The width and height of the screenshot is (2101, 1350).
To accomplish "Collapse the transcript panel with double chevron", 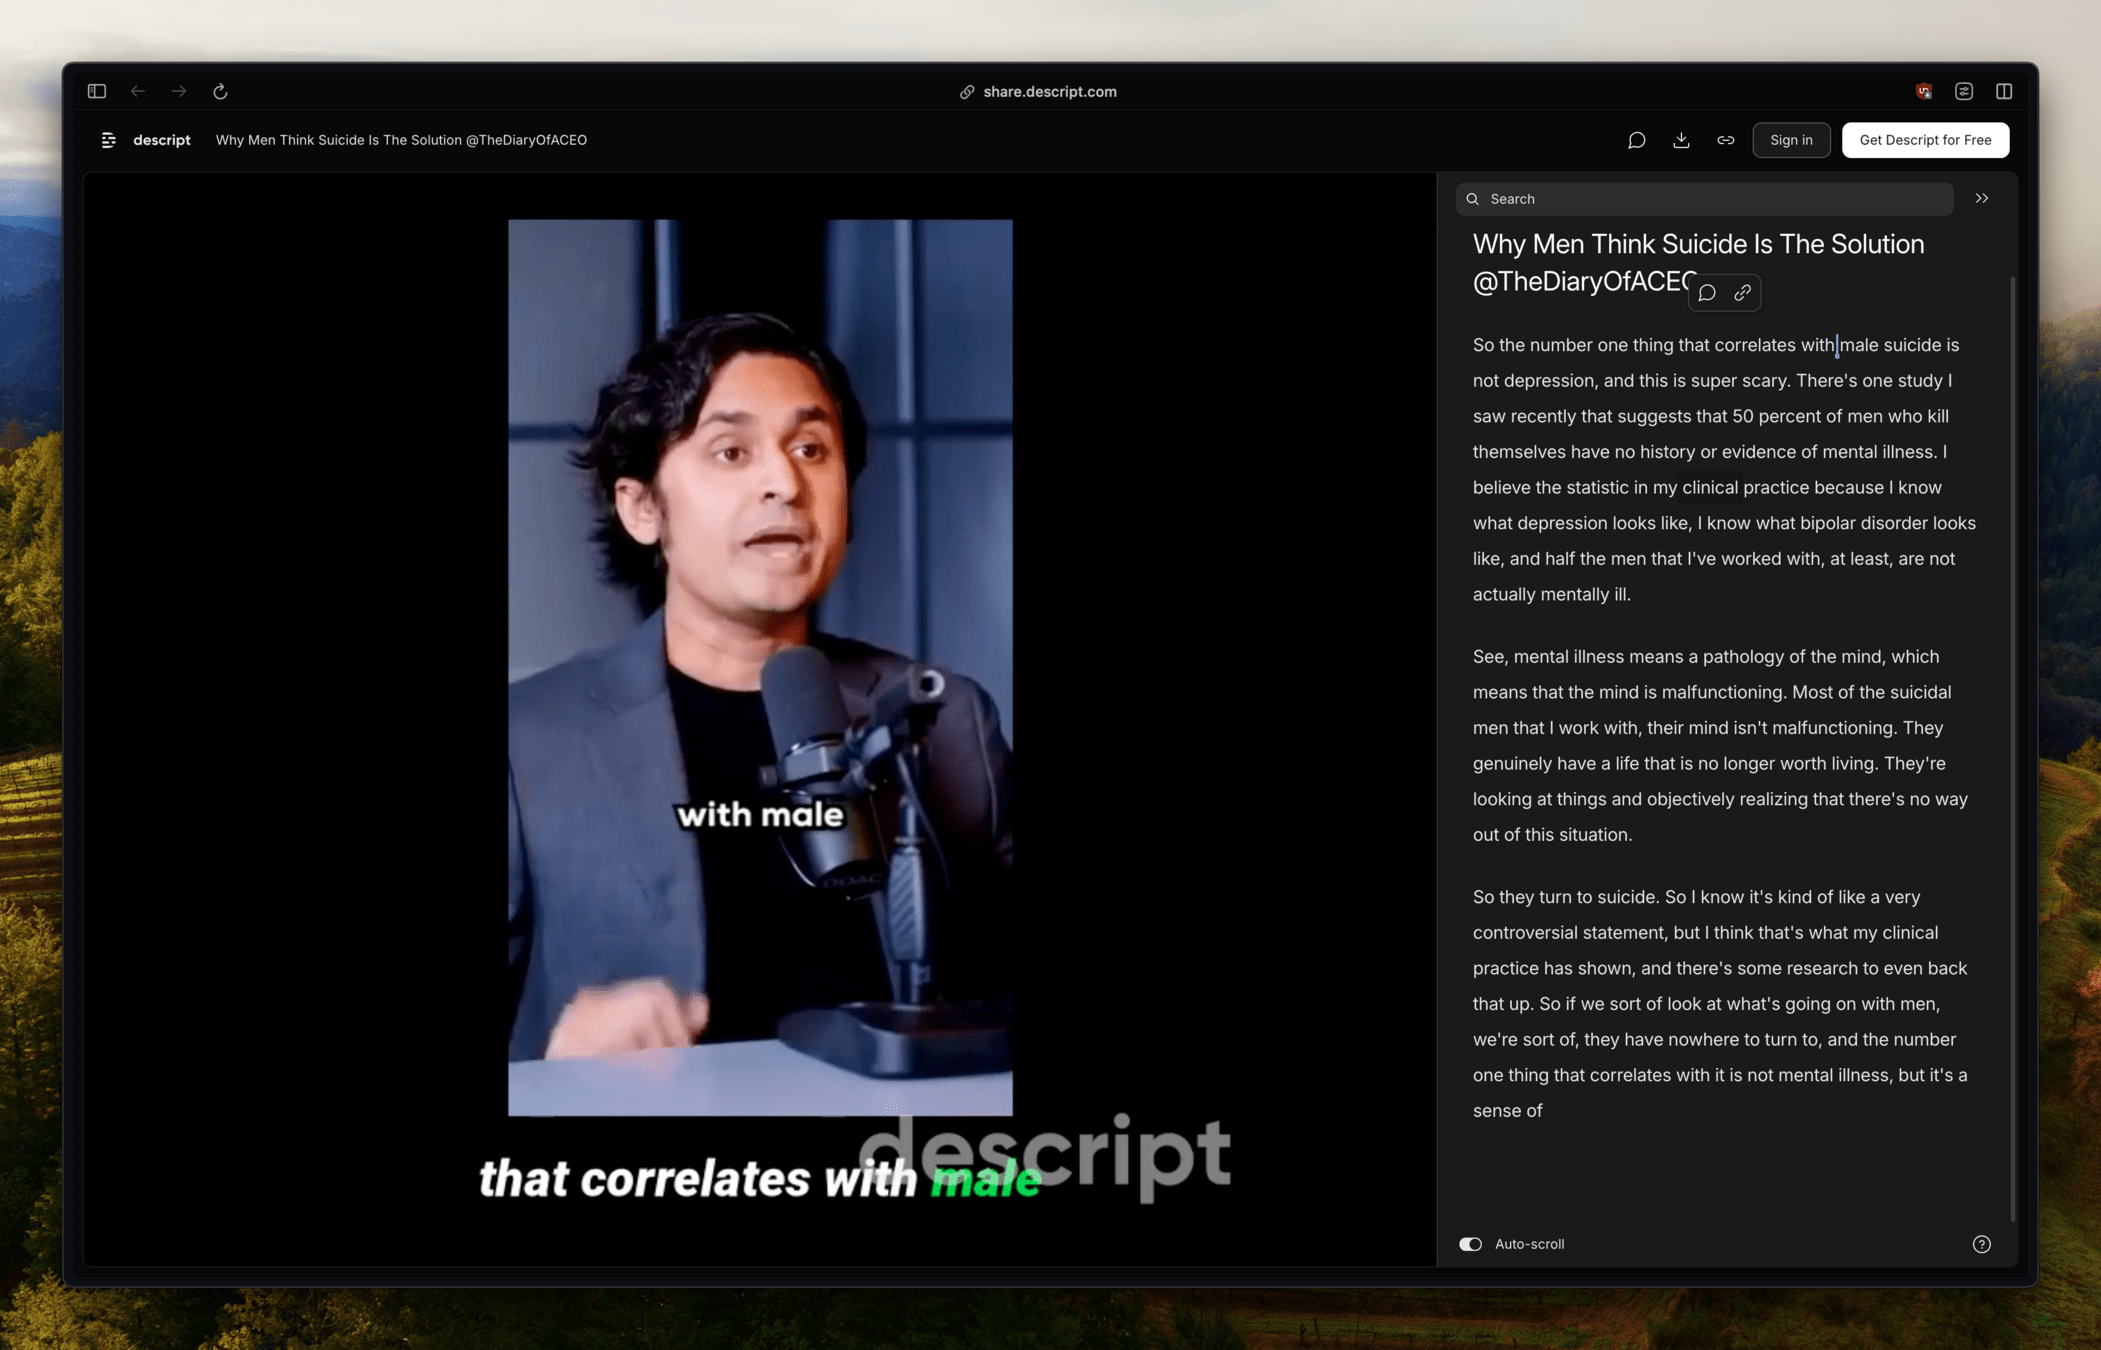I will pyautogui.click(x=1981, y=198).
